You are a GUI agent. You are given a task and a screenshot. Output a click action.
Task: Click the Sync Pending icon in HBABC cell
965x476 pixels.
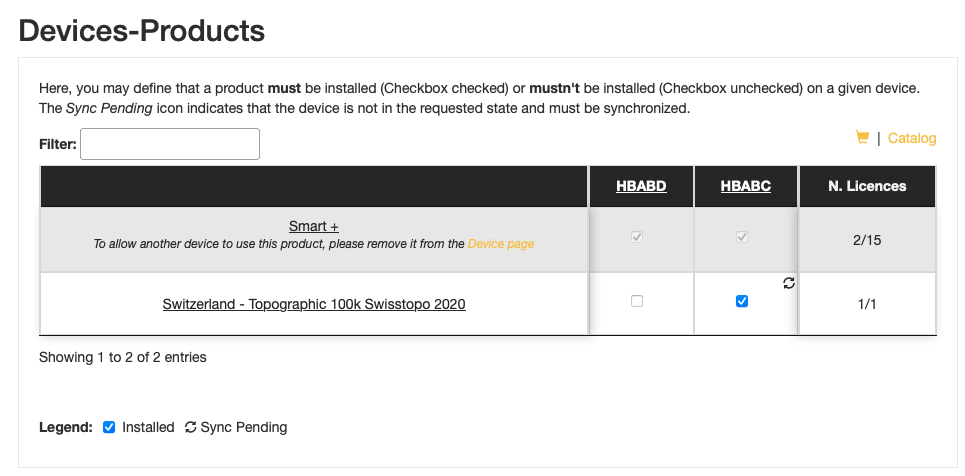tap(788, 283)
